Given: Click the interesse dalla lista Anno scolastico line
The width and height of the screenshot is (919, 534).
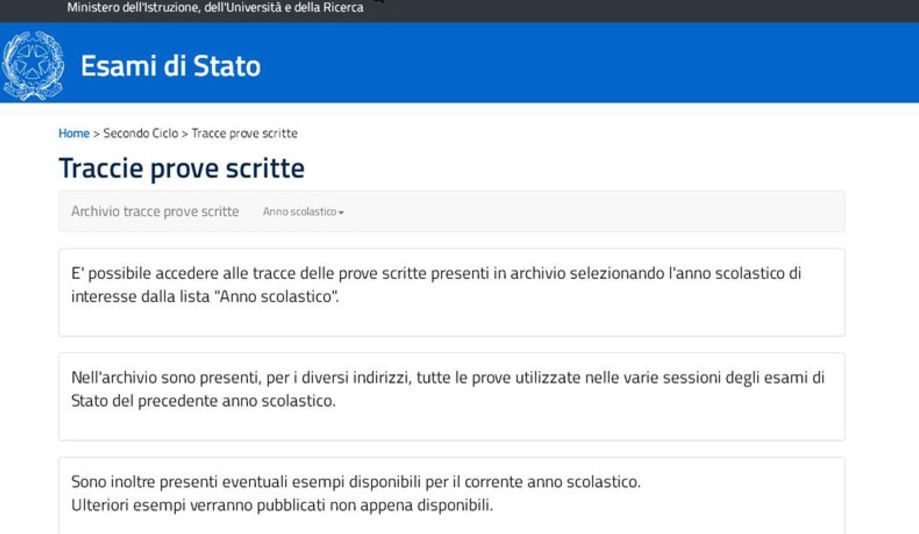Looking at the screenshot, I should click(x=205, y=297).
